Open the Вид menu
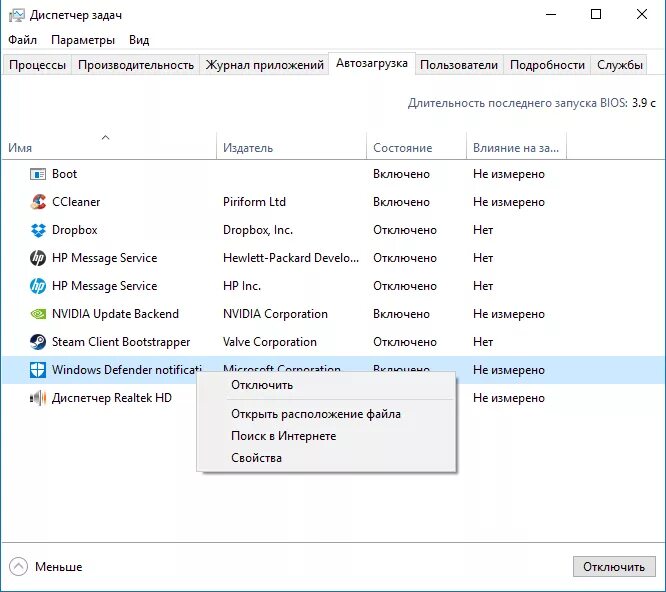 [139, 40]
